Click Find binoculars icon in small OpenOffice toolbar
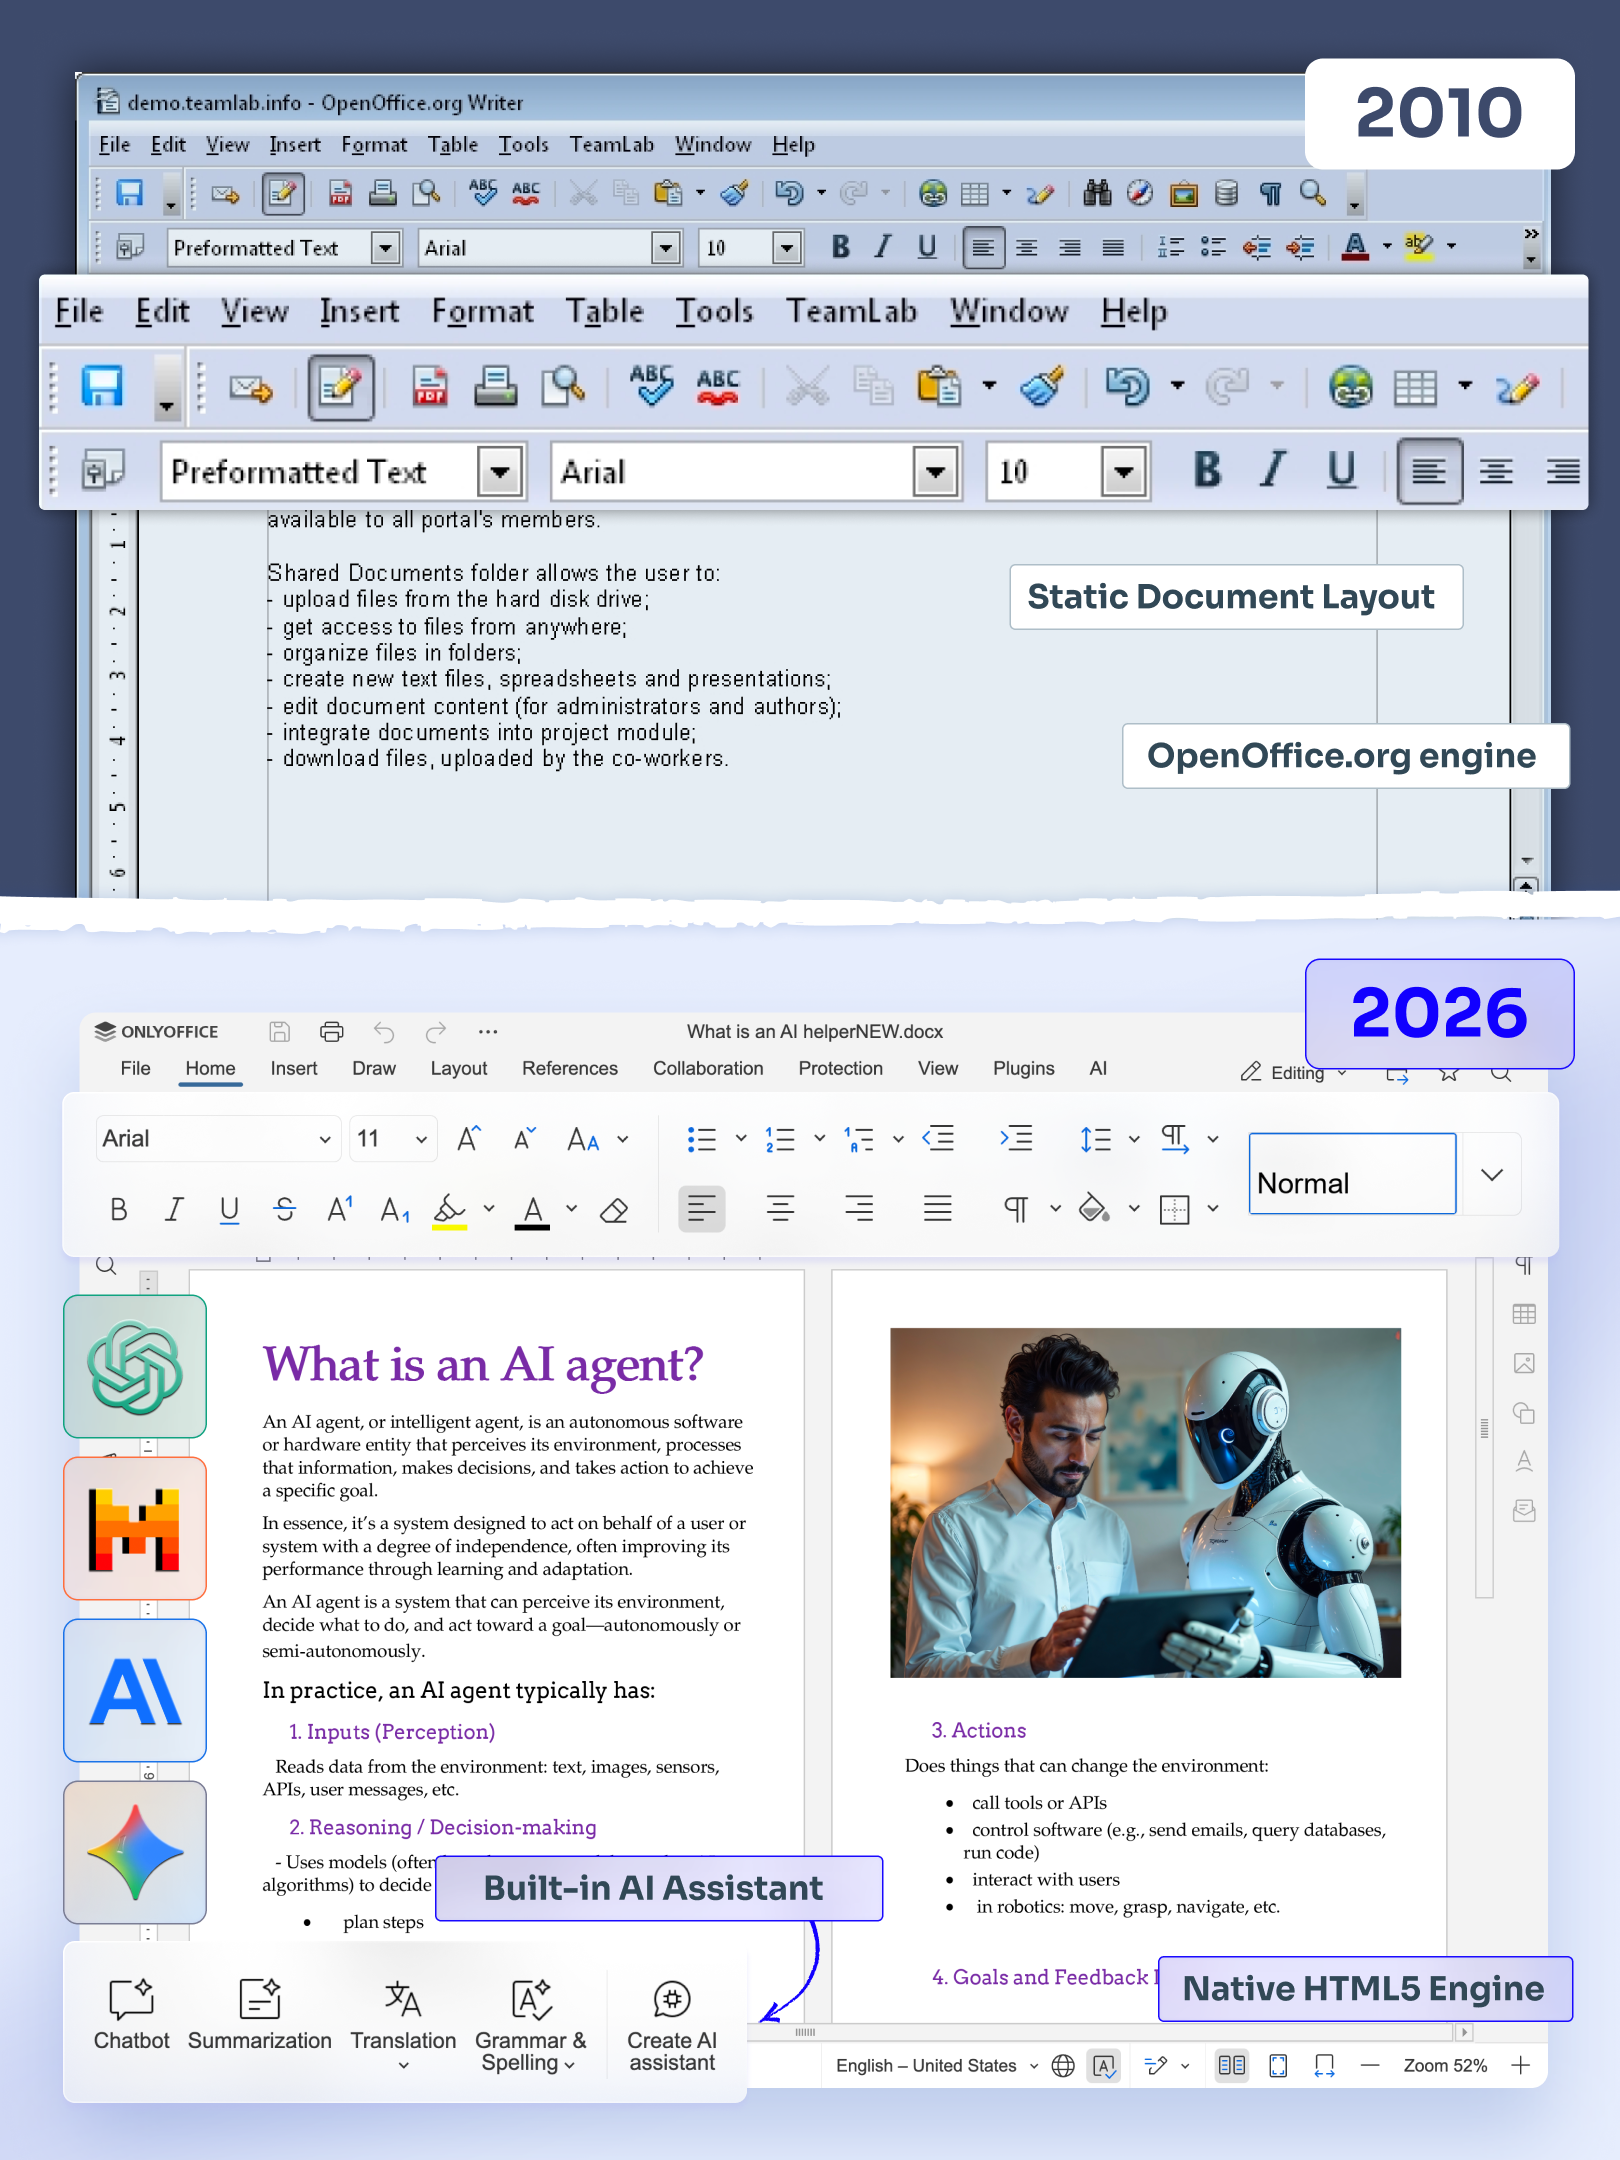 (1097, 192)
